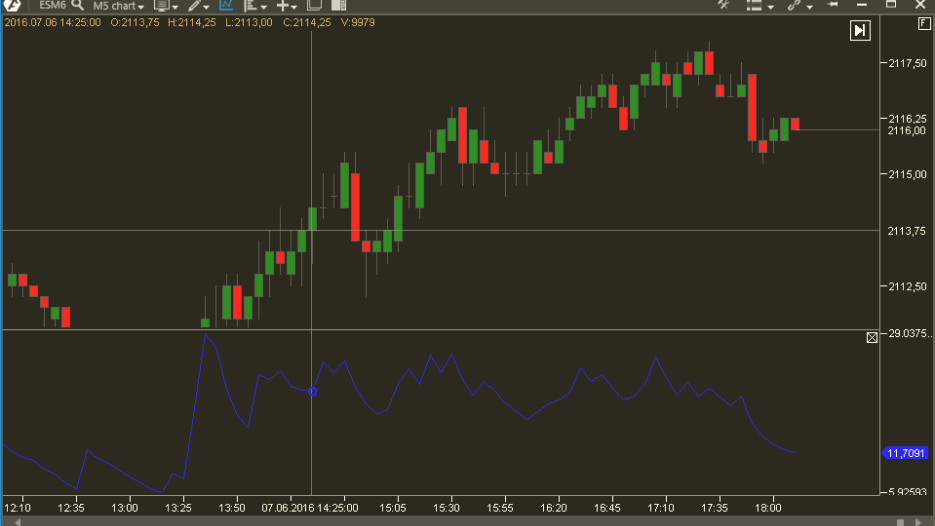Click the app logo icon in the toolbar
935x526 pixels.
coord(12,5)
